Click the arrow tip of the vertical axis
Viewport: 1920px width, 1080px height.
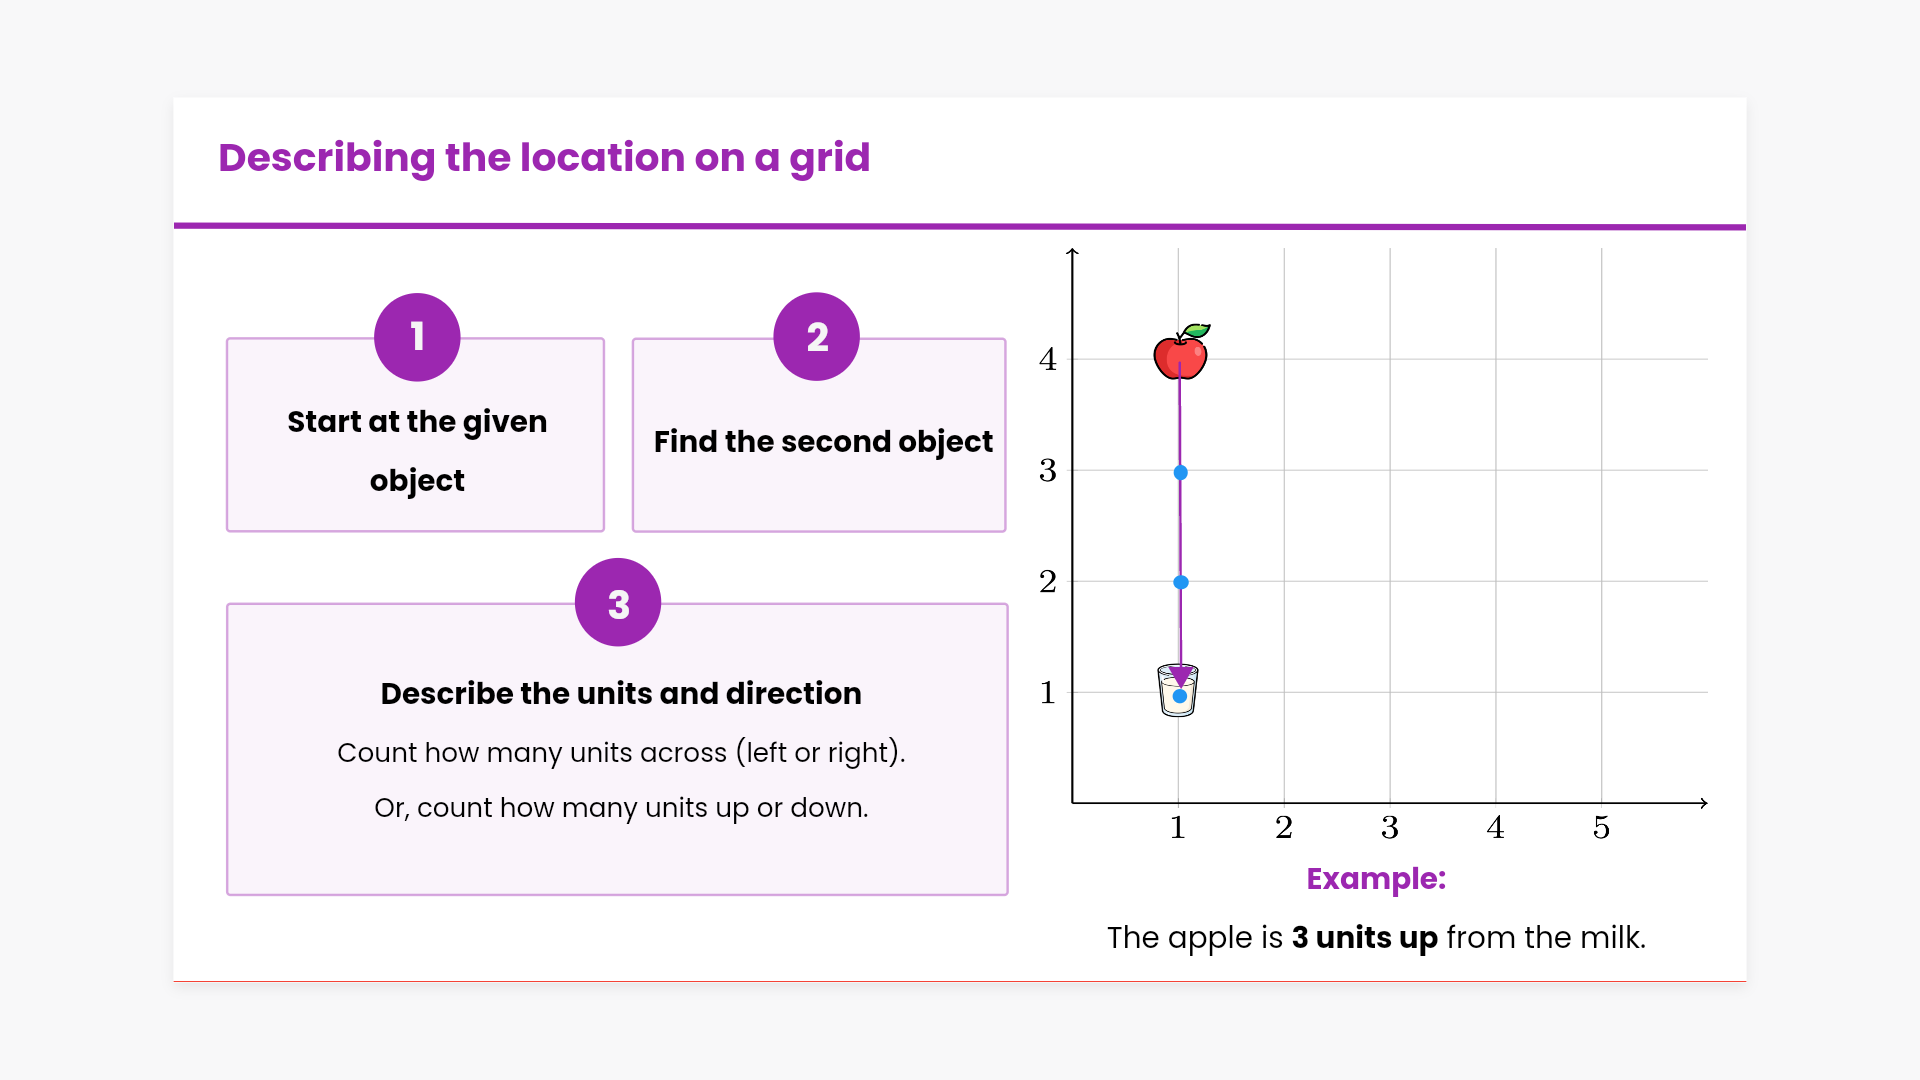(1072, 252)
